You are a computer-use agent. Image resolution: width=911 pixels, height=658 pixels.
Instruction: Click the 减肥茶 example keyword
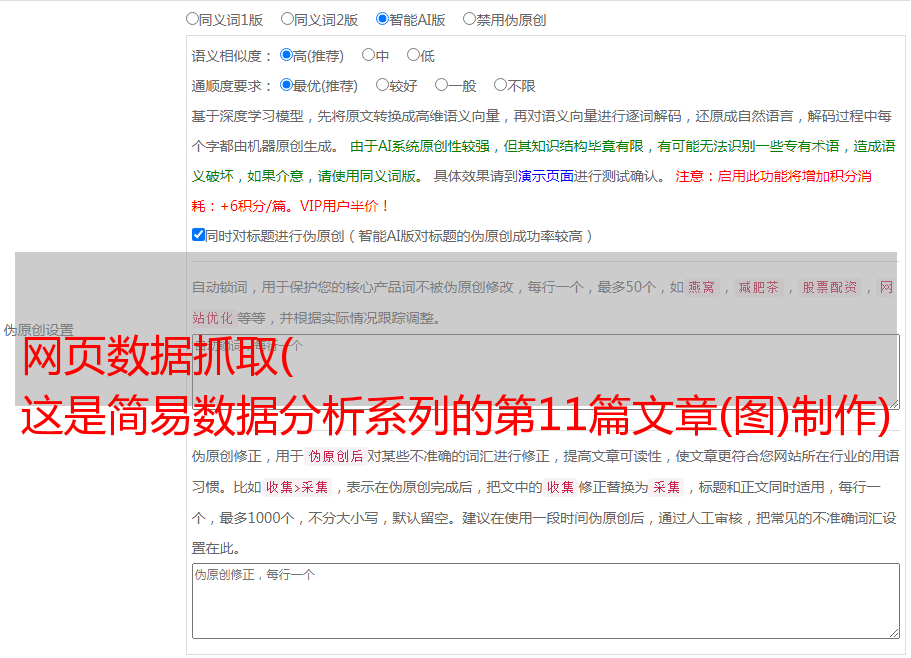point(759,287)
